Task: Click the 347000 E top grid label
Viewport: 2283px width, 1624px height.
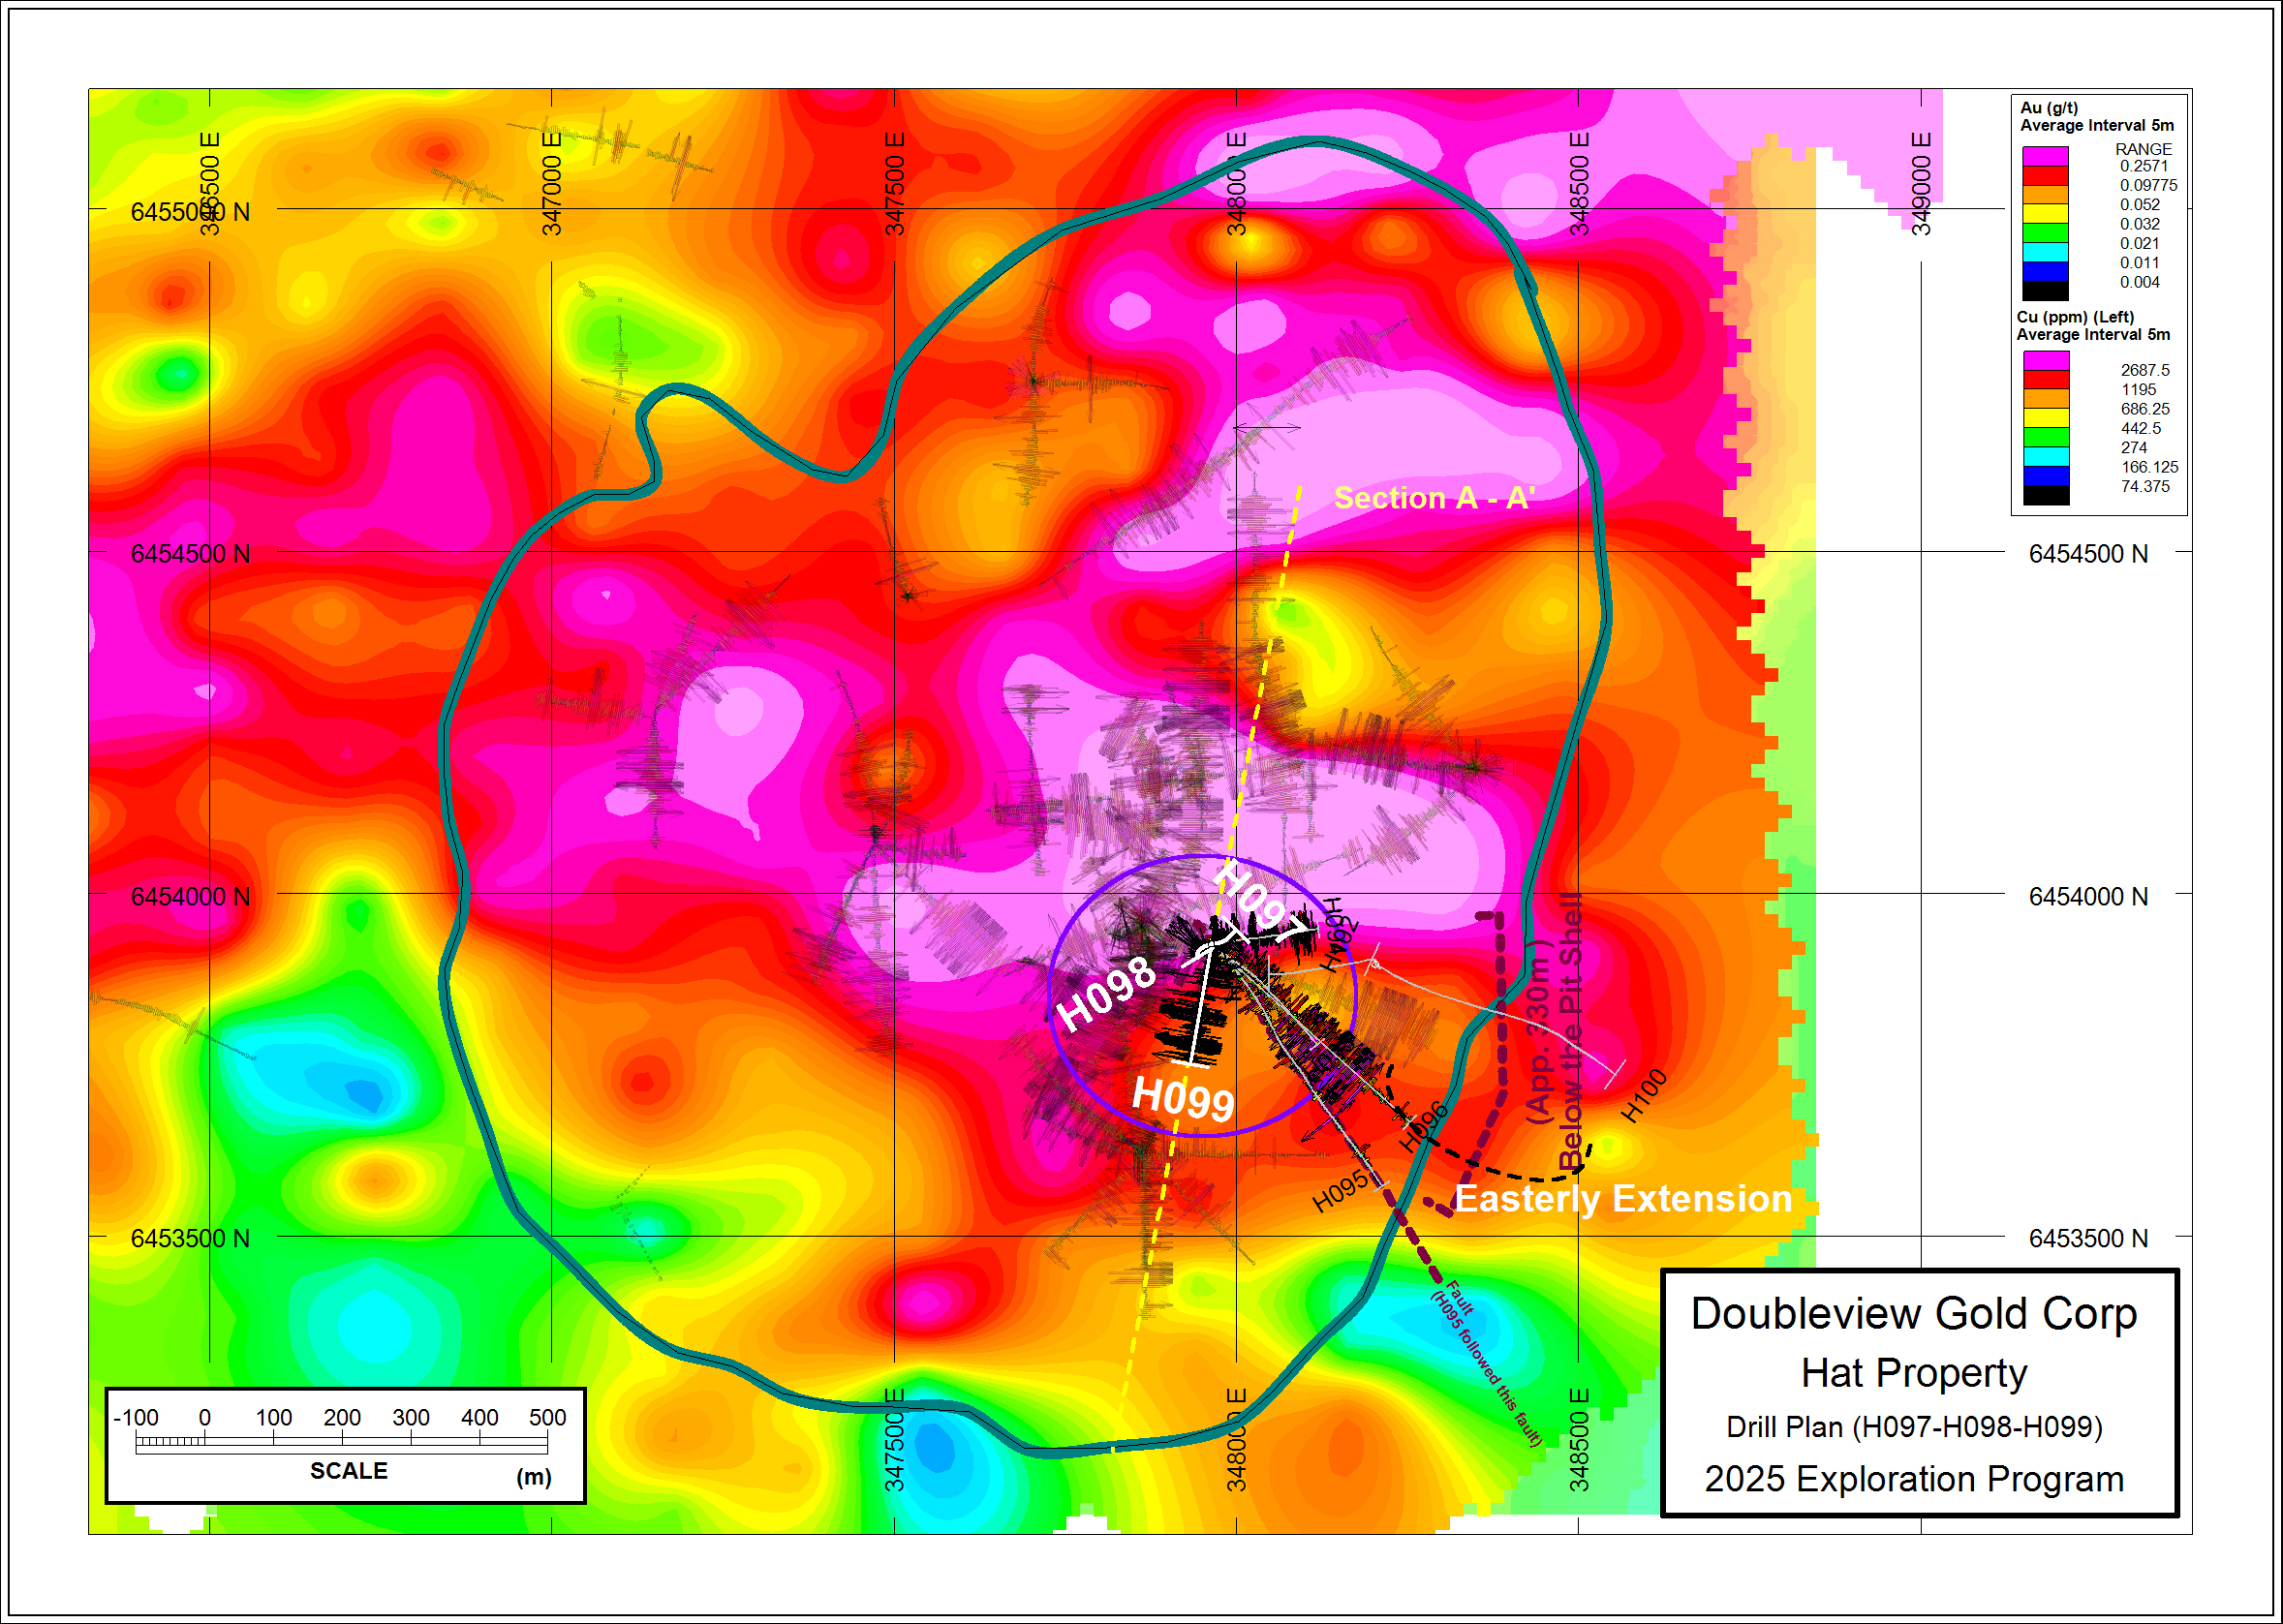Action: point(552,183)
